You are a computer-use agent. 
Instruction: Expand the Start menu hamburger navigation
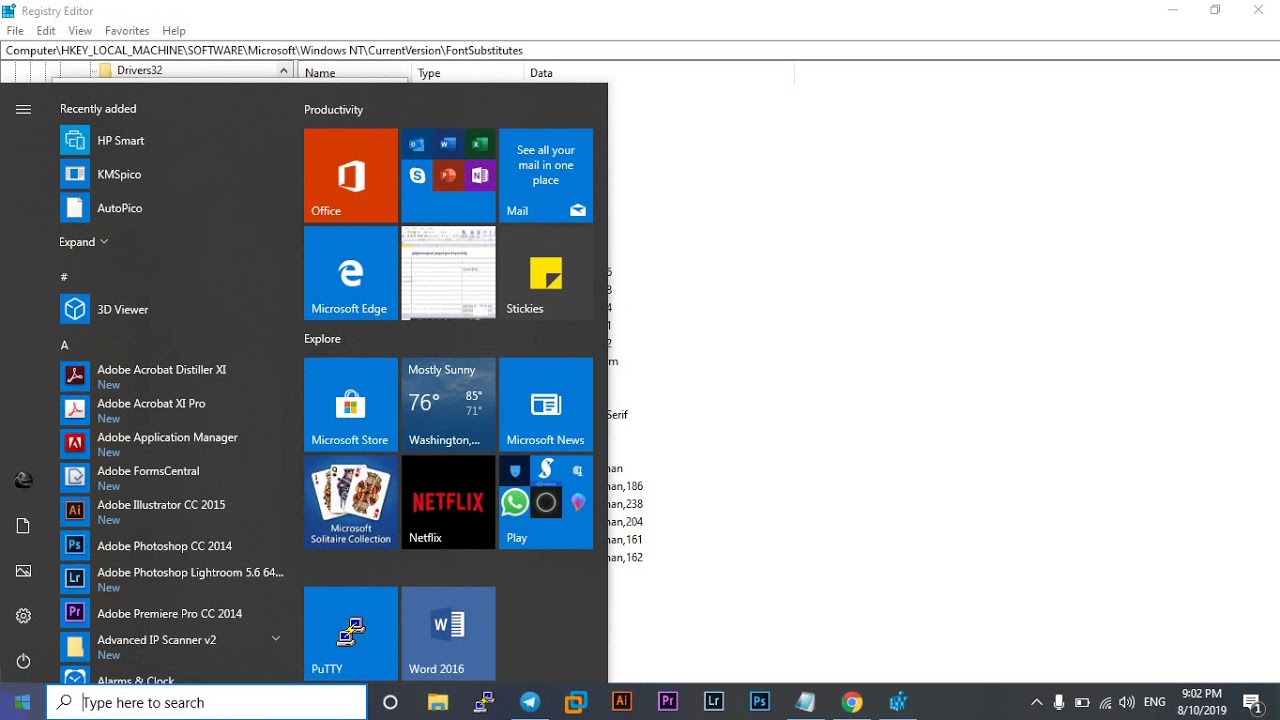(x=23, y=110)
